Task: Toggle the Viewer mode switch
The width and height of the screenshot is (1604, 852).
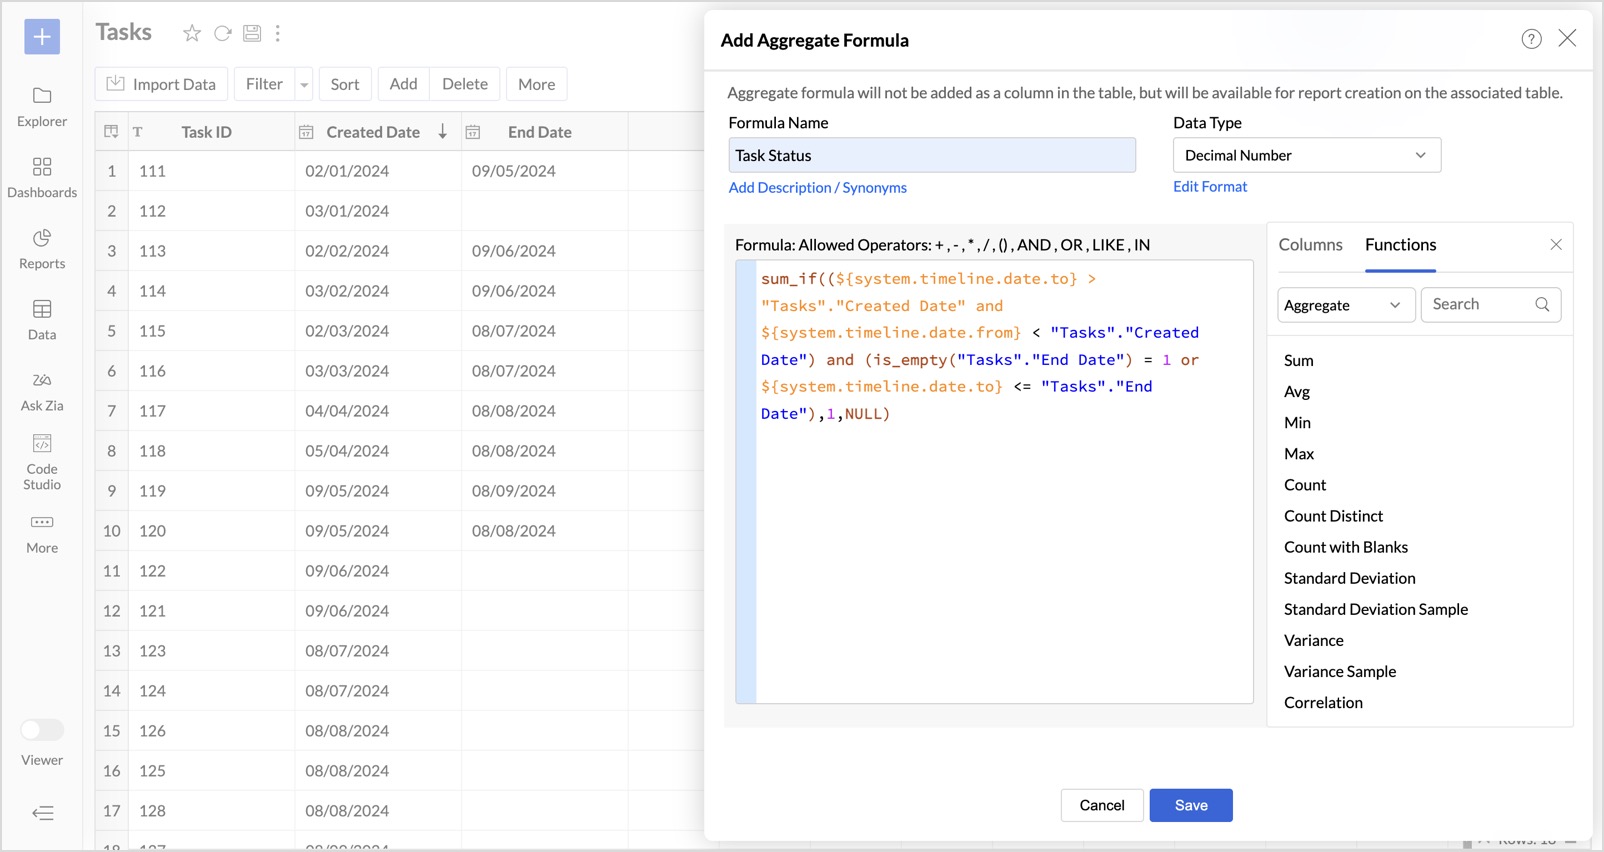Action: [x=42, y=730]
